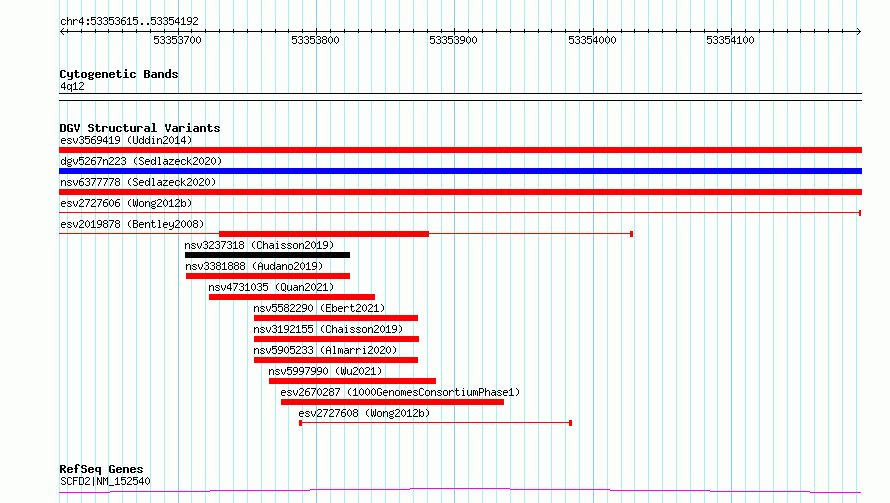This screenshot has width=890, height=503.
Task: Click the nsv3237318 (Chaisson2019) label
Action: click(x=259, y=245)
